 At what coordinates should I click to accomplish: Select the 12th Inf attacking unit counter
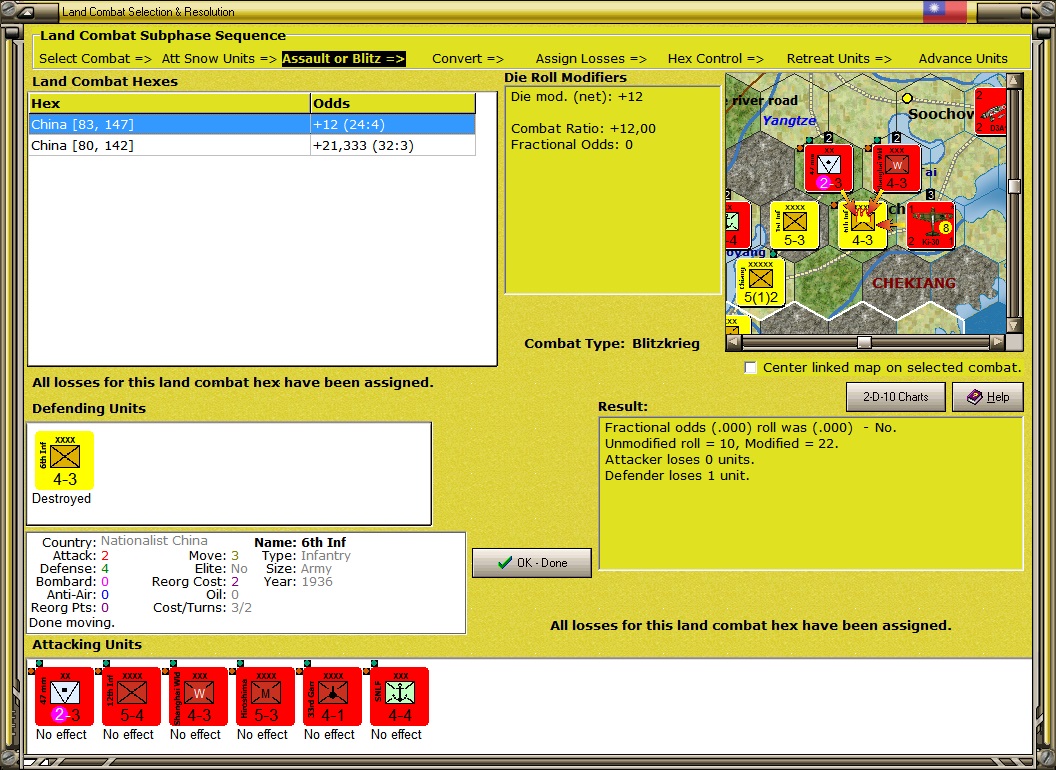point(131,696)
